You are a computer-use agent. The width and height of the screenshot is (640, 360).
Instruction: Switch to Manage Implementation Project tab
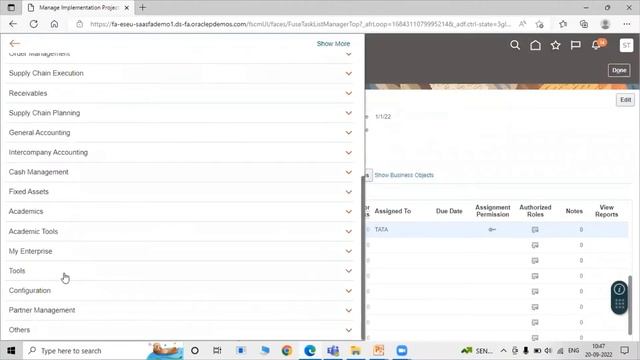pyautogui.click(x=78, y=7)
